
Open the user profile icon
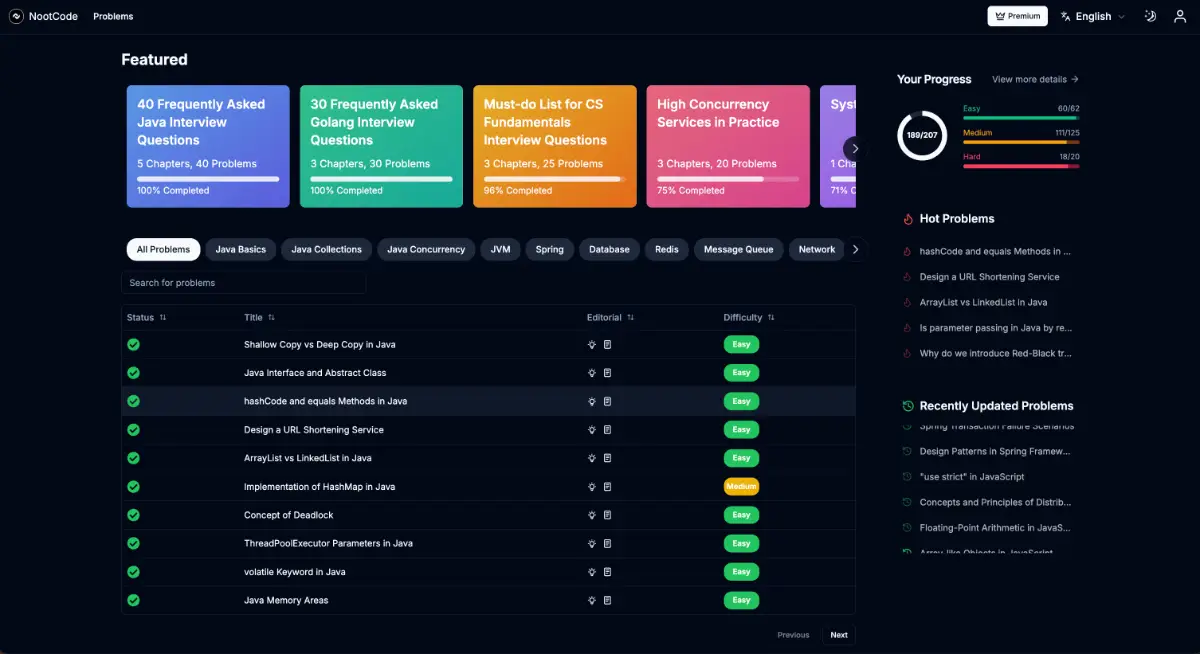pyautogui.click(x=1180, y=16)
